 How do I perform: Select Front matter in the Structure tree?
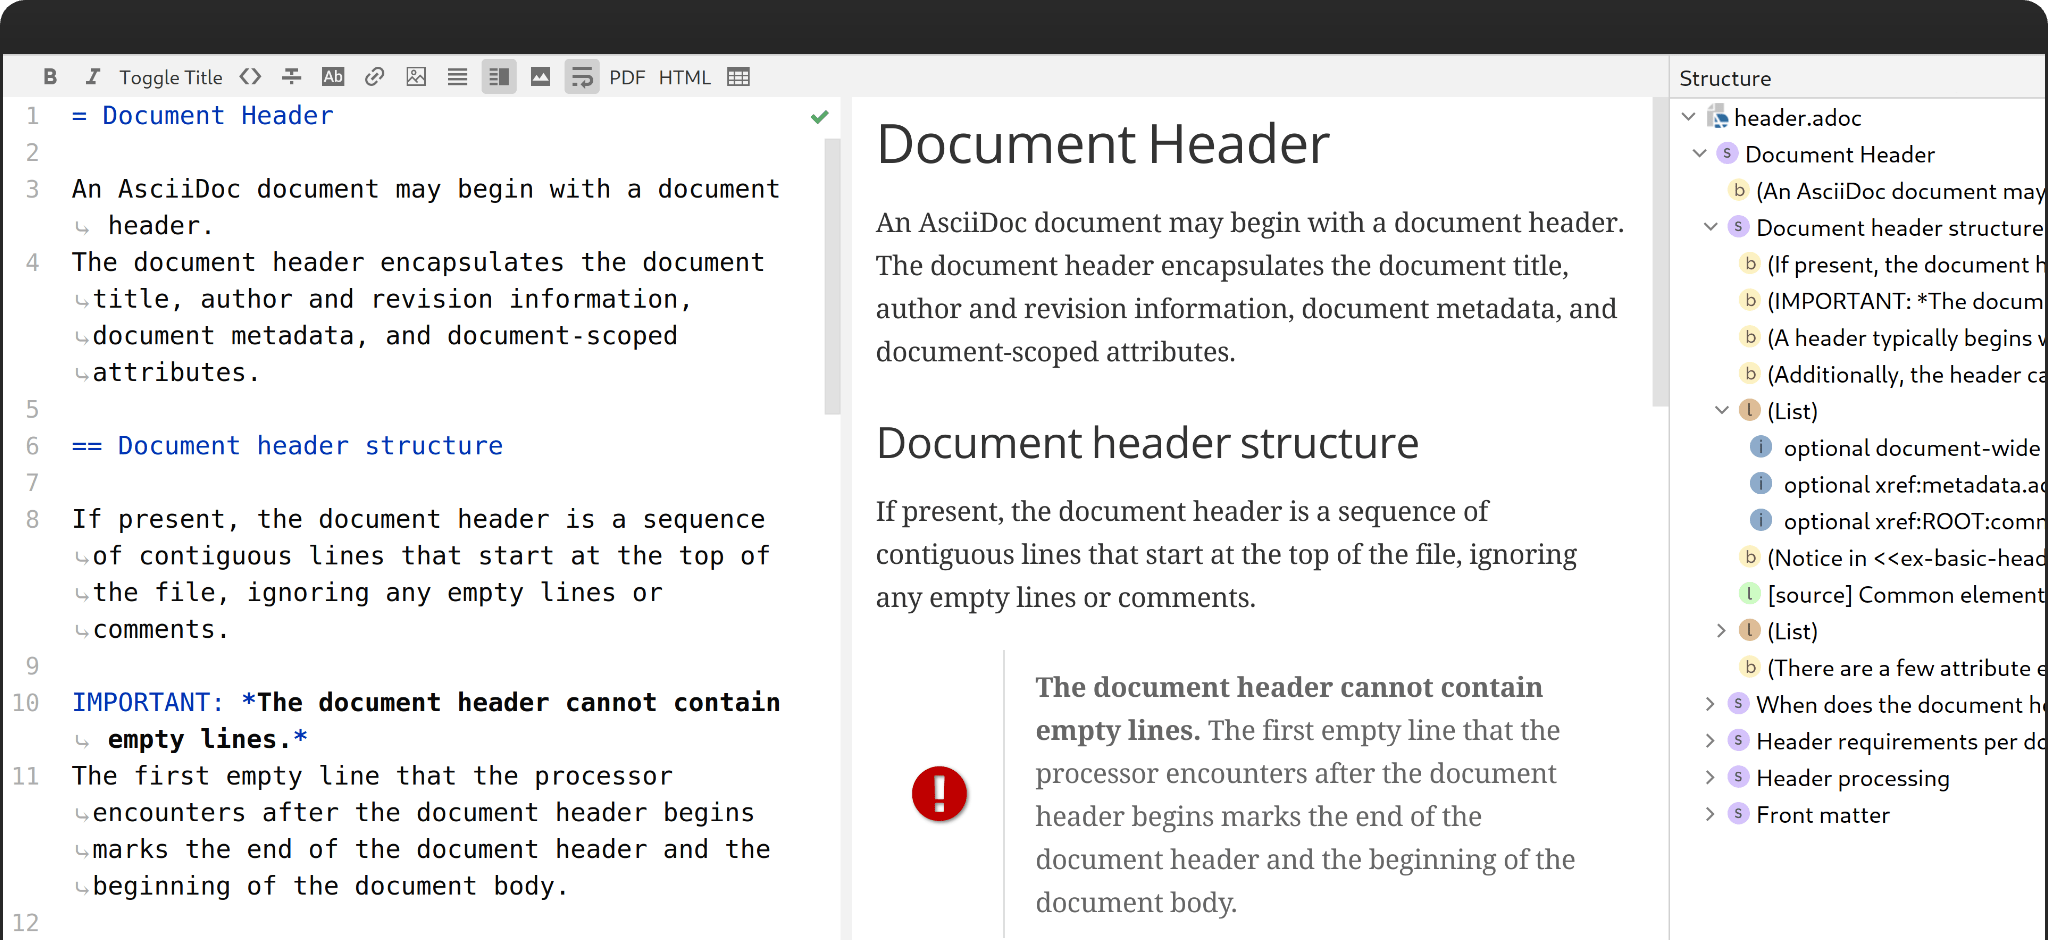pyautogui.click(x=1822, y=815)
